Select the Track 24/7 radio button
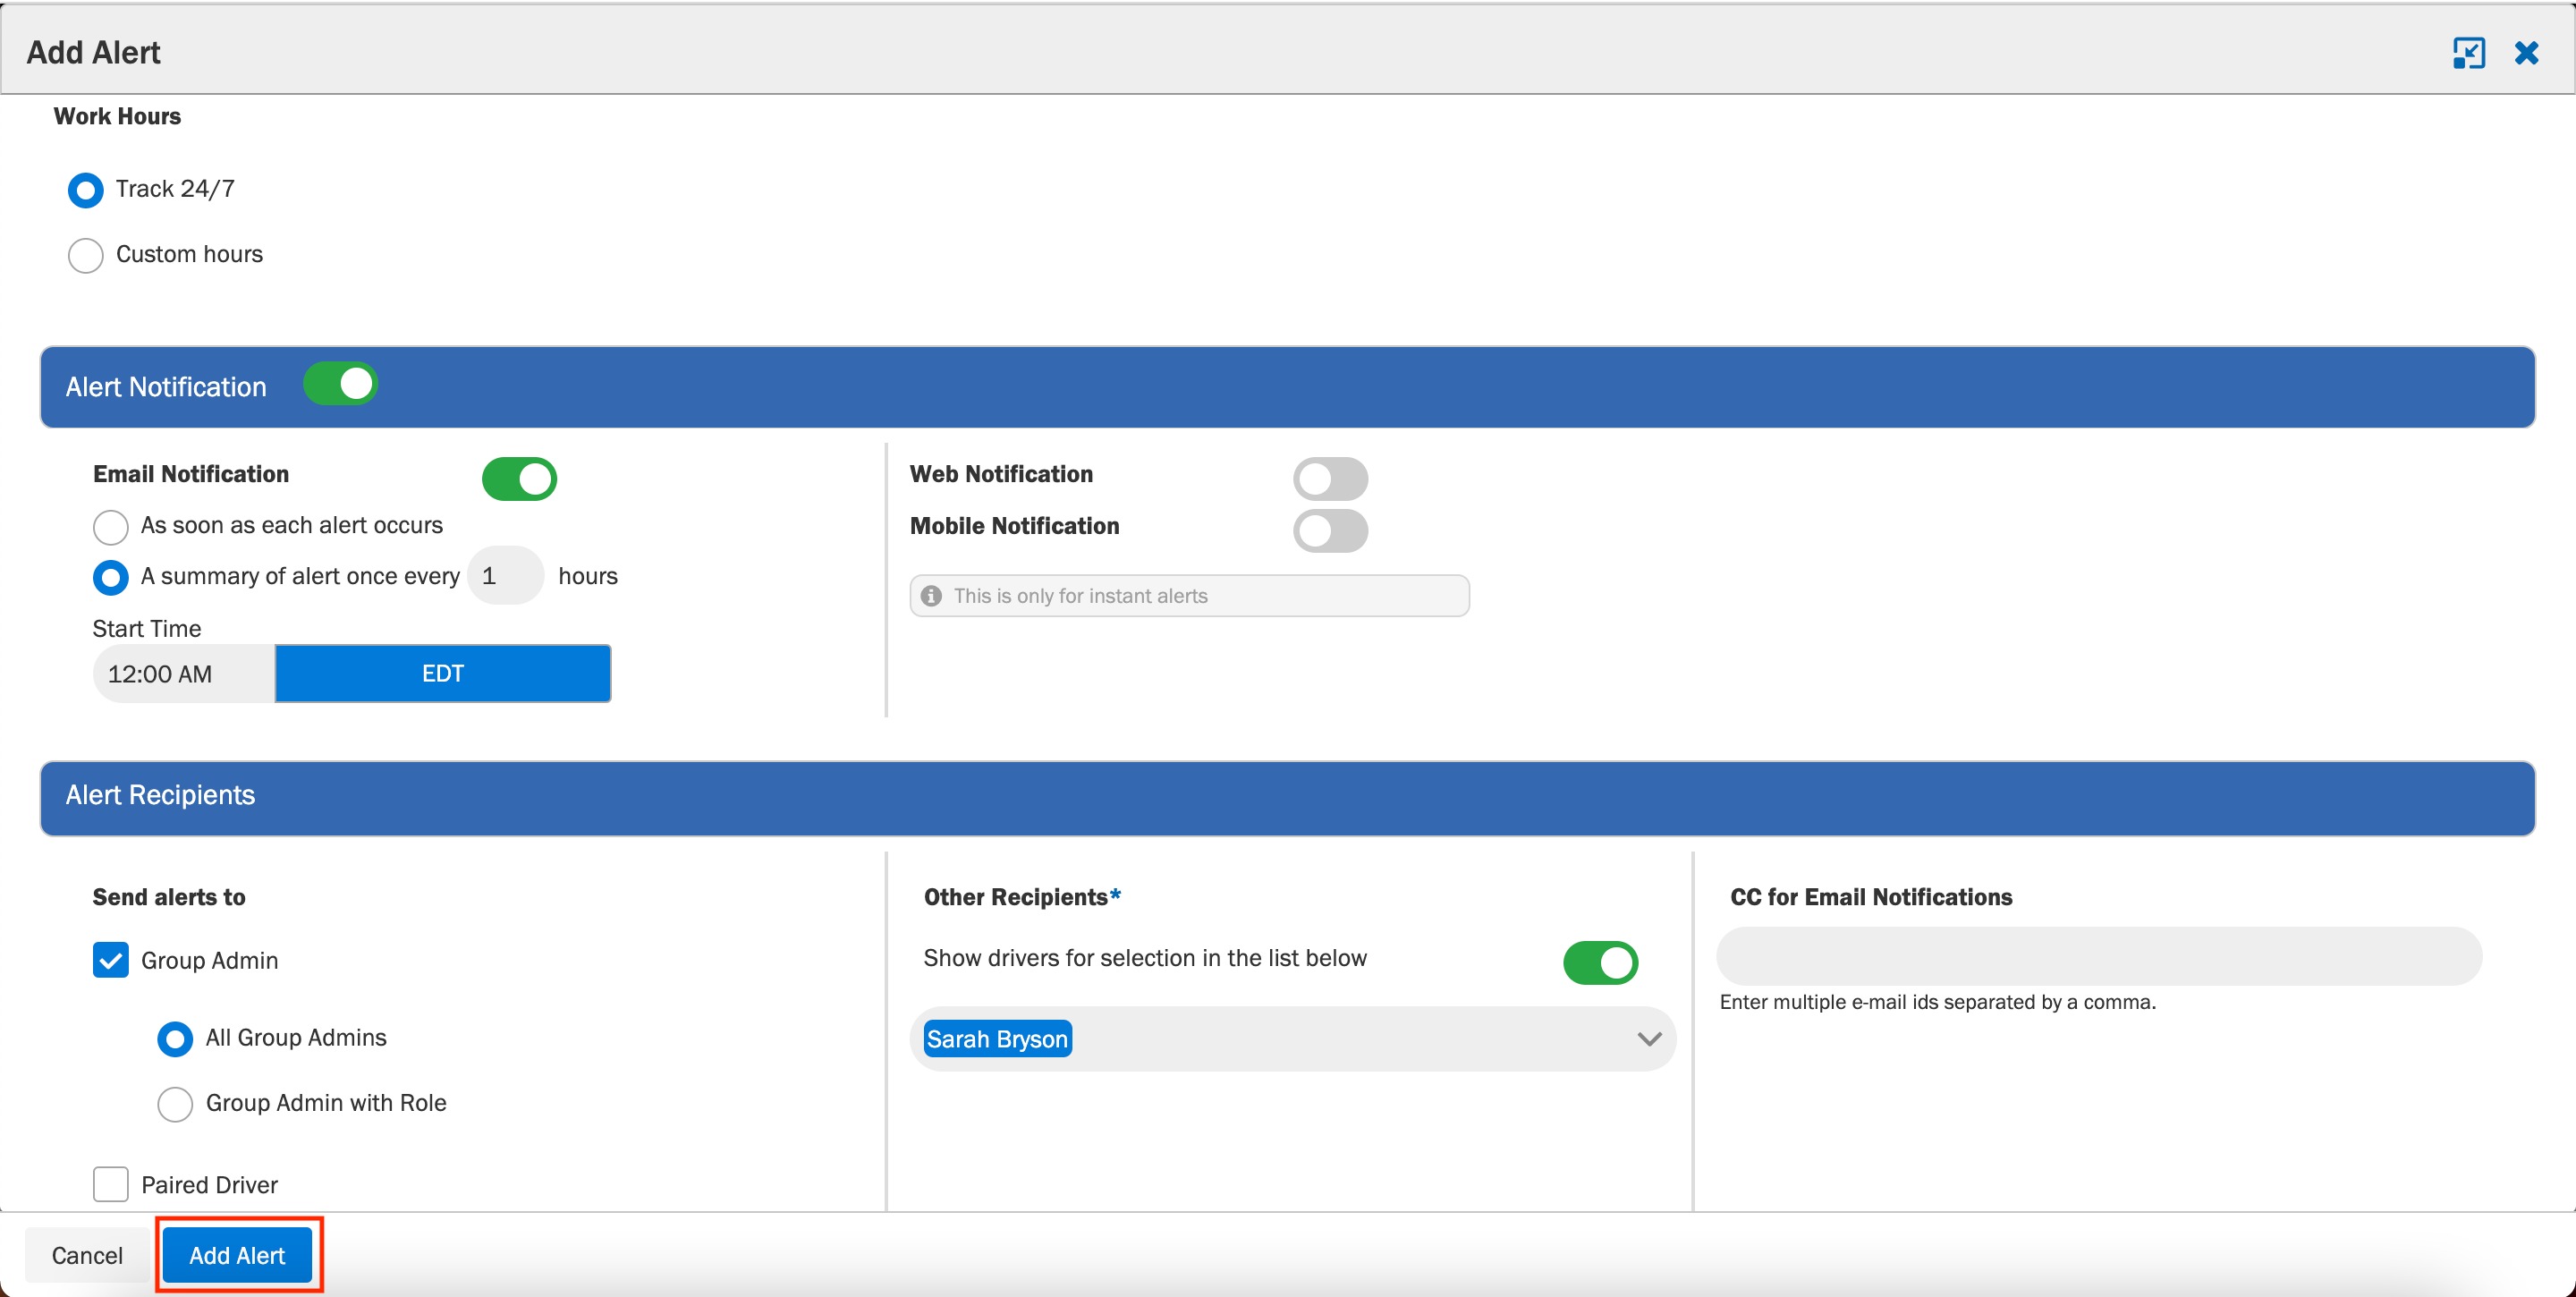 click(86, 190)
